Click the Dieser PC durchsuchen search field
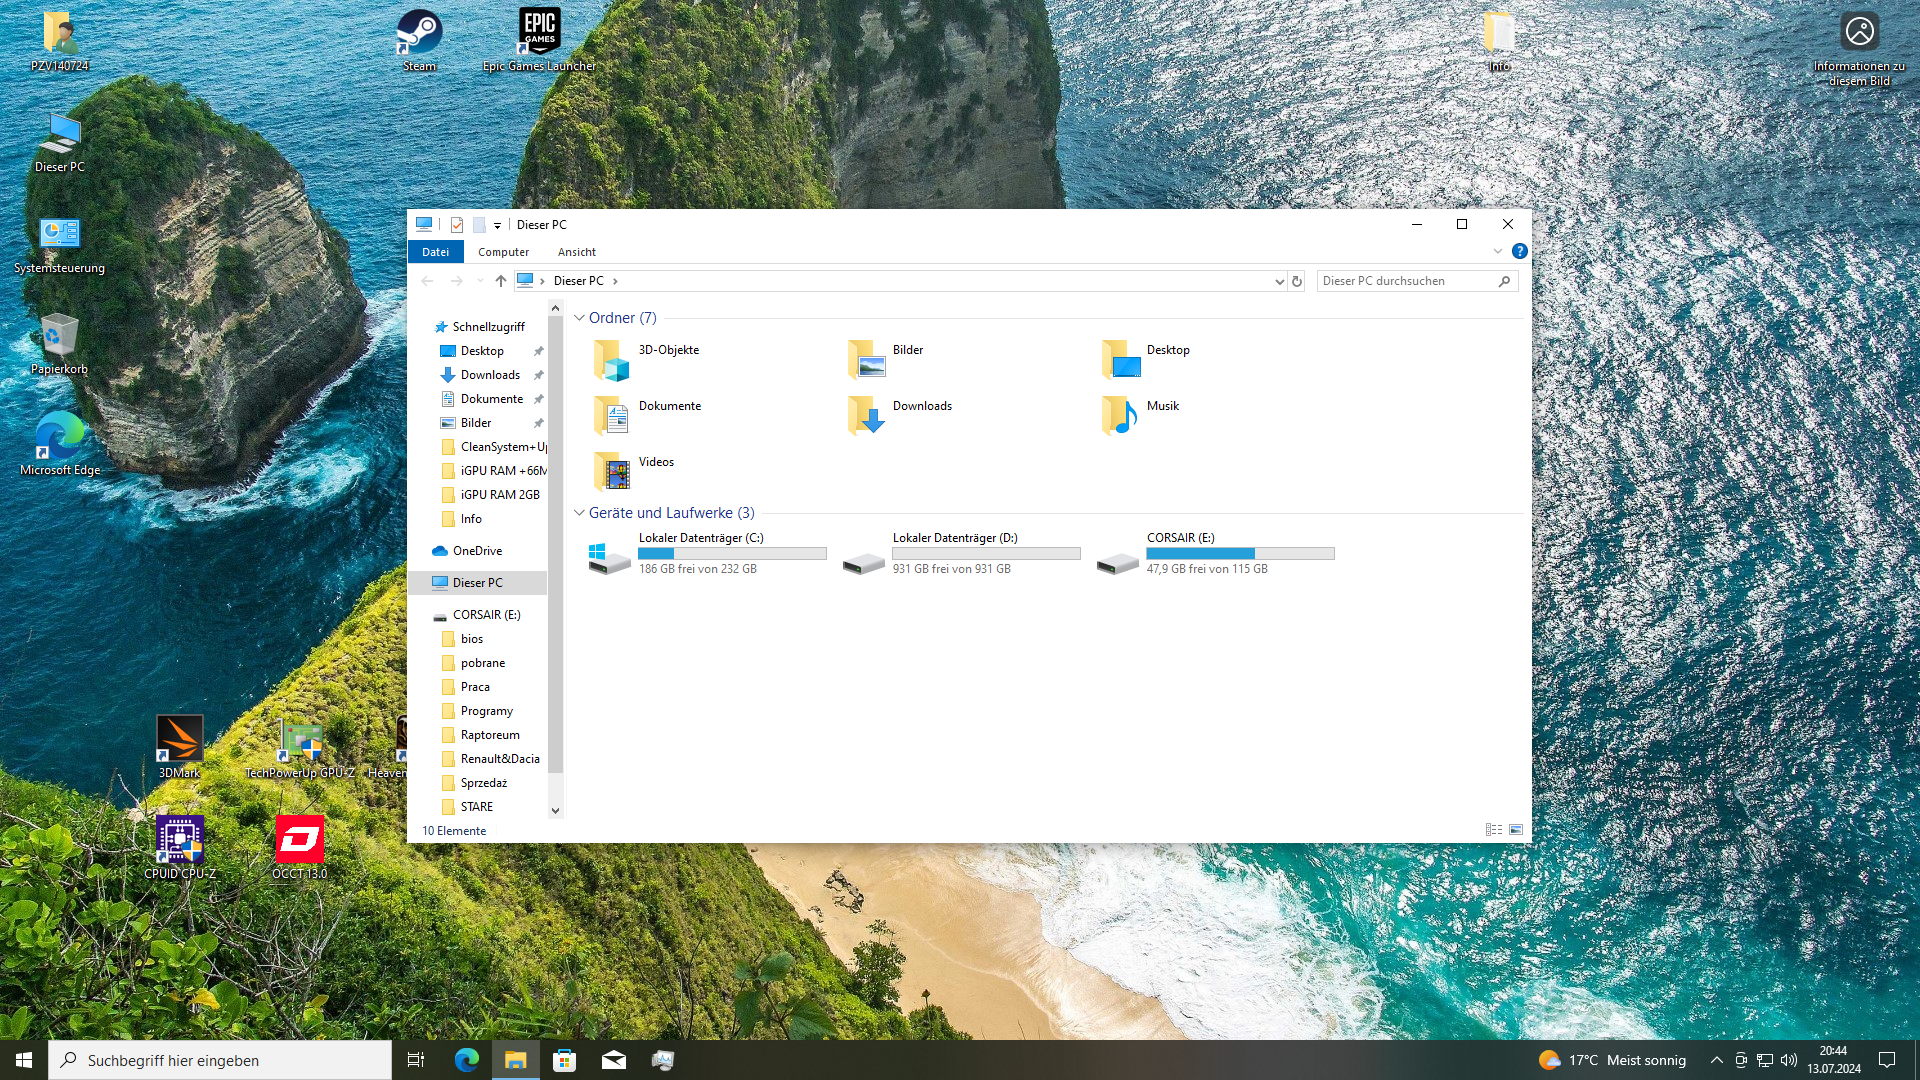Screen dimensions: 1920x1080 [1417, 281]
